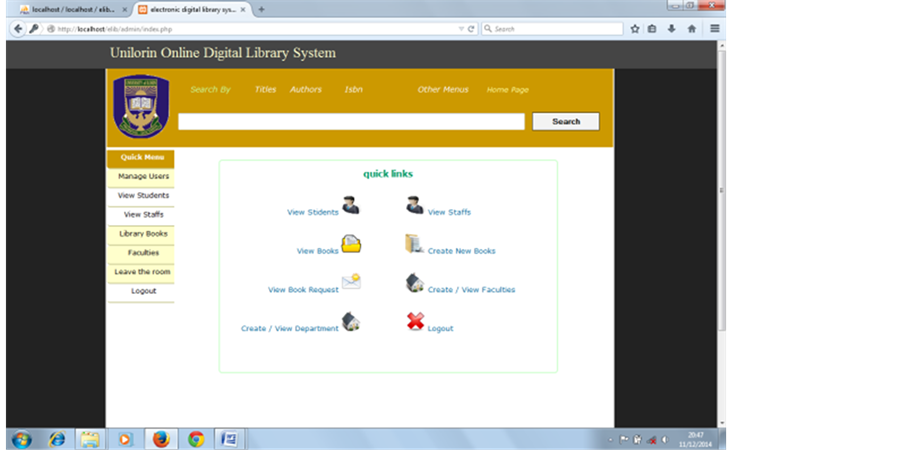Screen dimensions: 903x450
Task: Open the Firefox hamburger menu
Action: pyautogui.click(x=715, y=29)
